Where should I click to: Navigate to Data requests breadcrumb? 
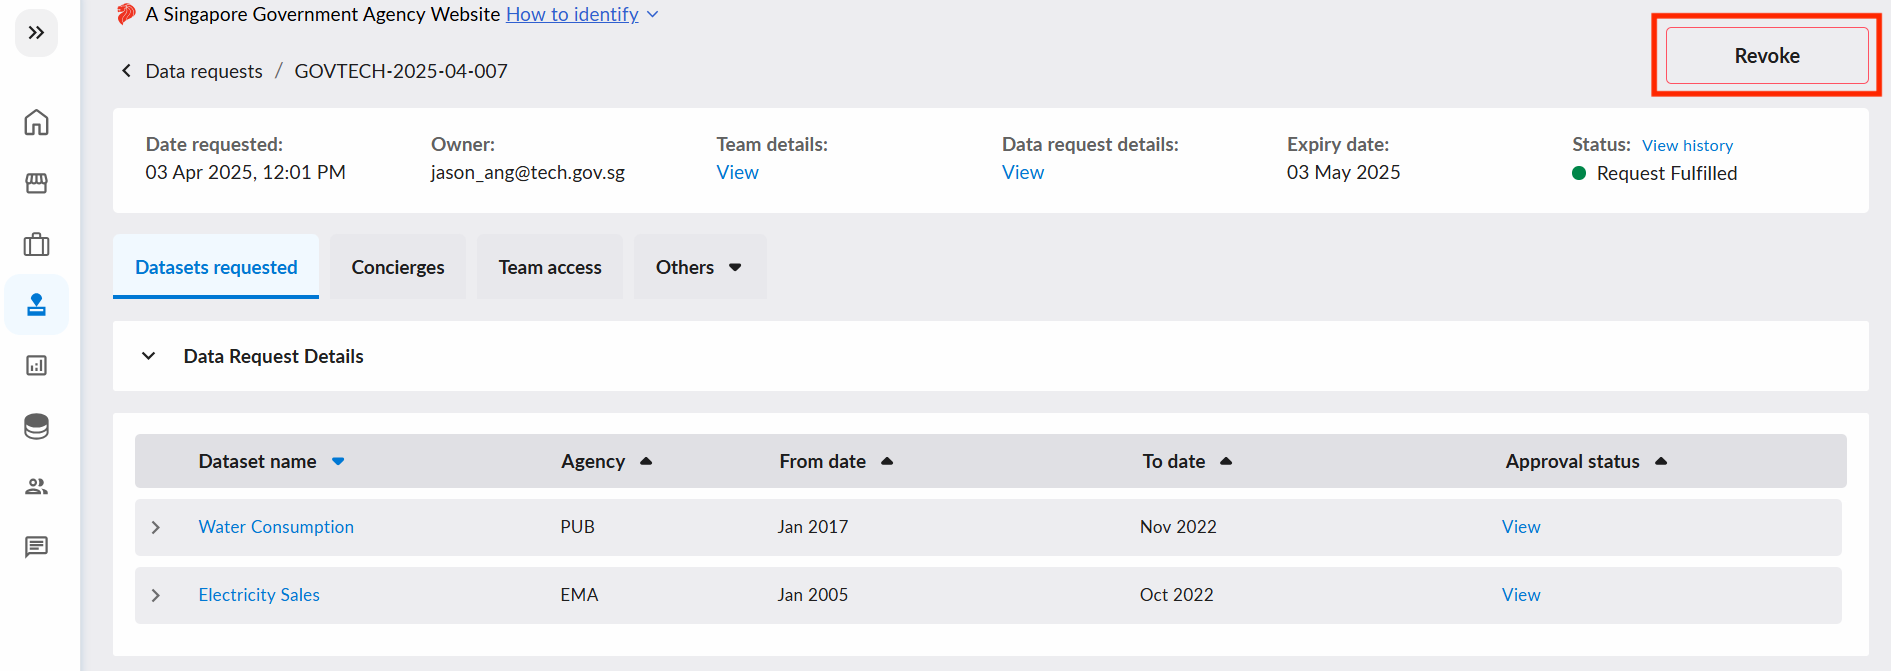[x=204, y=71]
